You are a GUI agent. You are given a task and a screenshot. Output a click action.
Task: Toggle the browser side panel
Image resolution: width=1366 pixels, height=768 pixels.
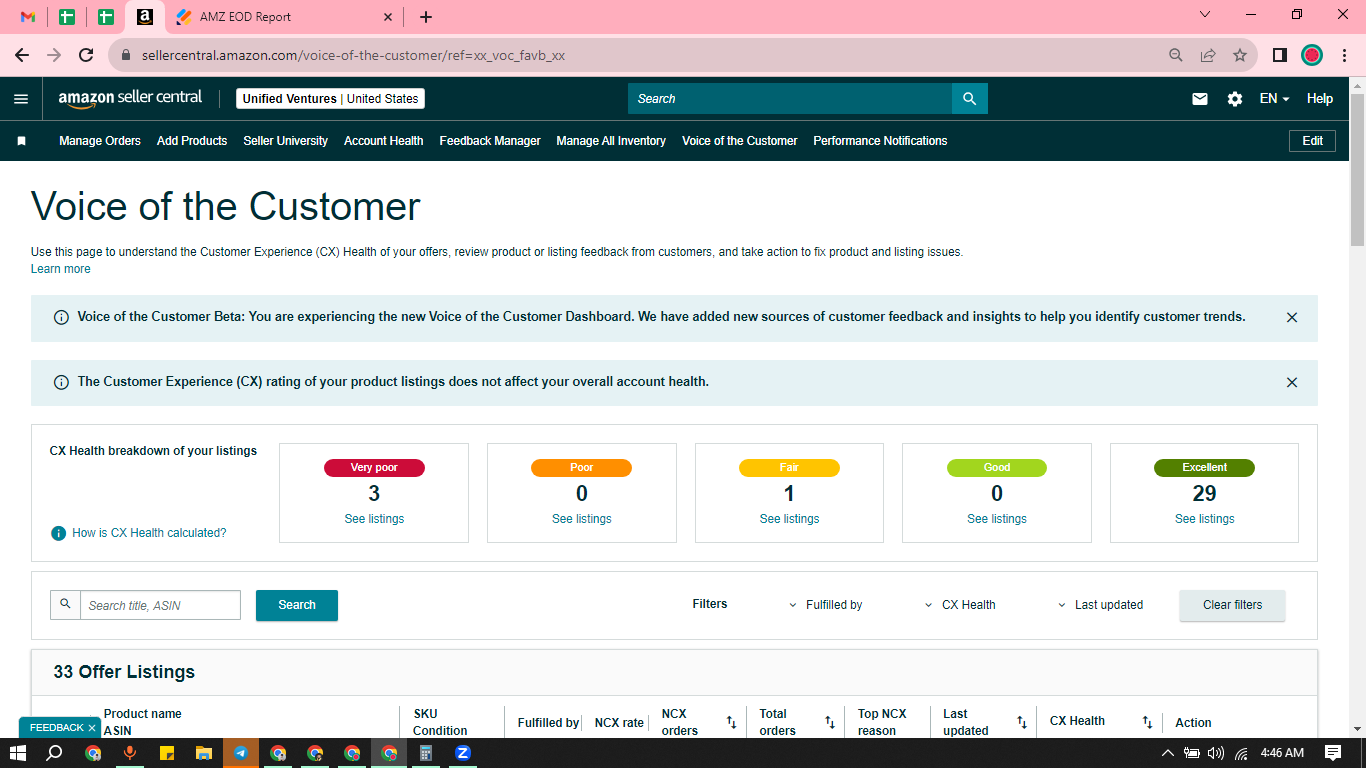[1279, 56]
